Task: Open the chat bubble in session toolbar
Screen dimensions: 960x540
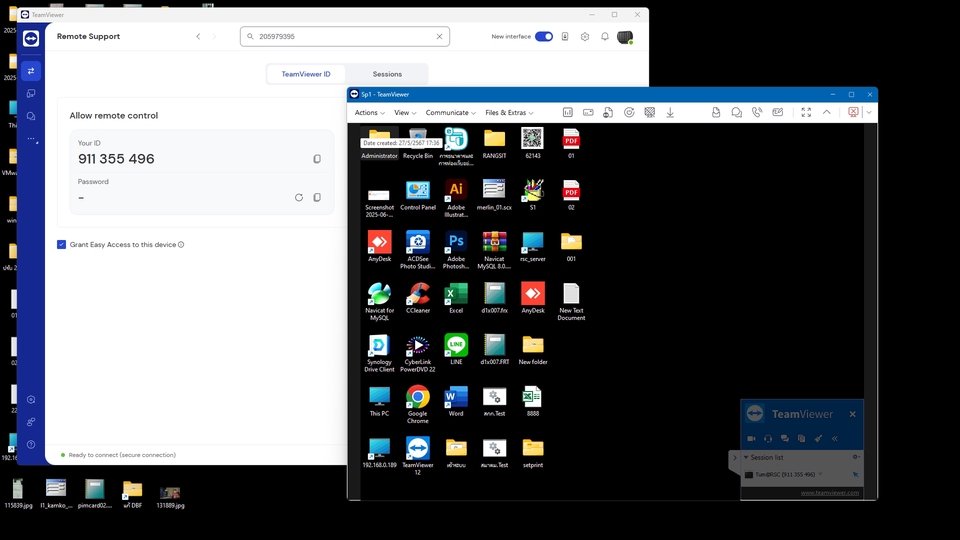Action: tap(736, 113)
